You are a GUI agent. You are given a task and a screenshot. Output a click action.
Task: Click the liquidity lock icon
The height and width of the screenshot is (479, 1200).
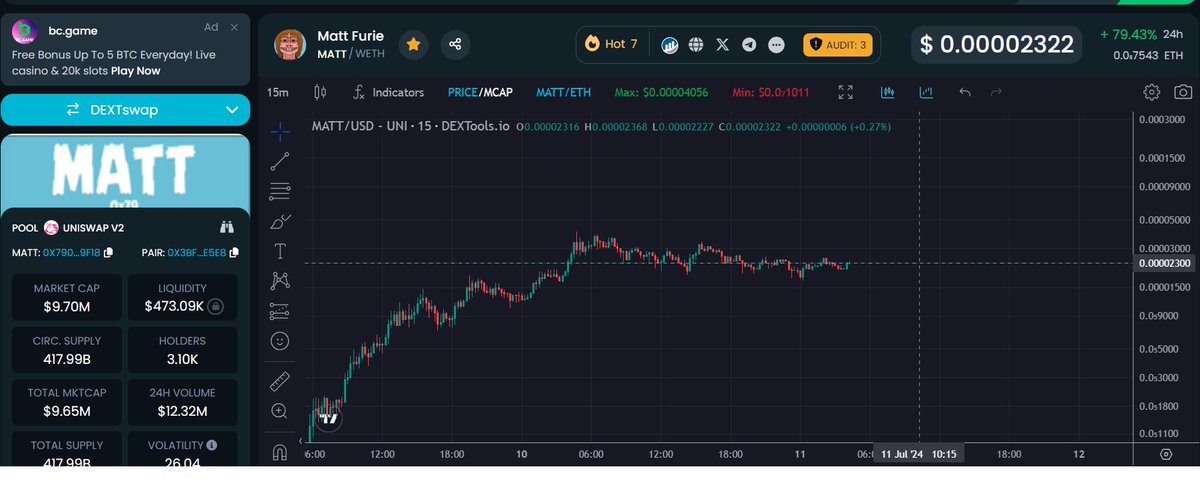[215, 306]
